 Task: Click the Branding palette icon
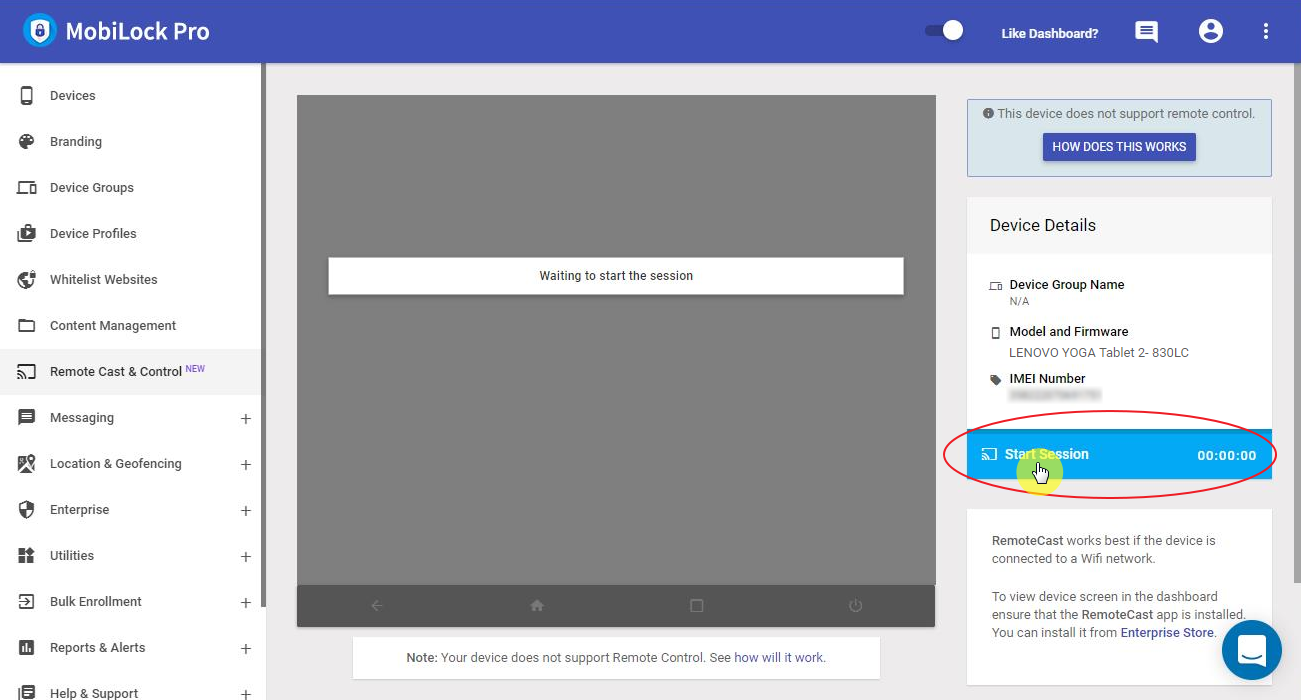tap(27, 142)
